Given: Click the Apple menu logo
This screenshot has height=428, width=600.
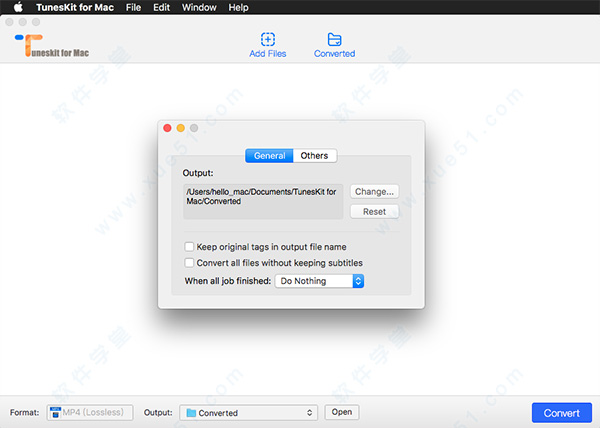Looking at the screenshot, I should click(18, 7).
